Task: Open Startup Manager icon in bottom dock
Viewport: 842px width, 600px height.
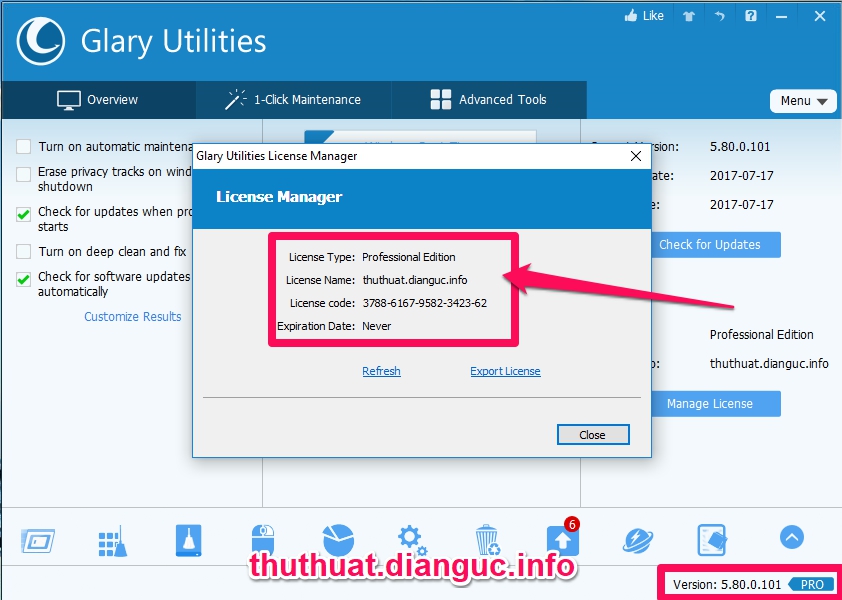Action: (x=38, y=541)
